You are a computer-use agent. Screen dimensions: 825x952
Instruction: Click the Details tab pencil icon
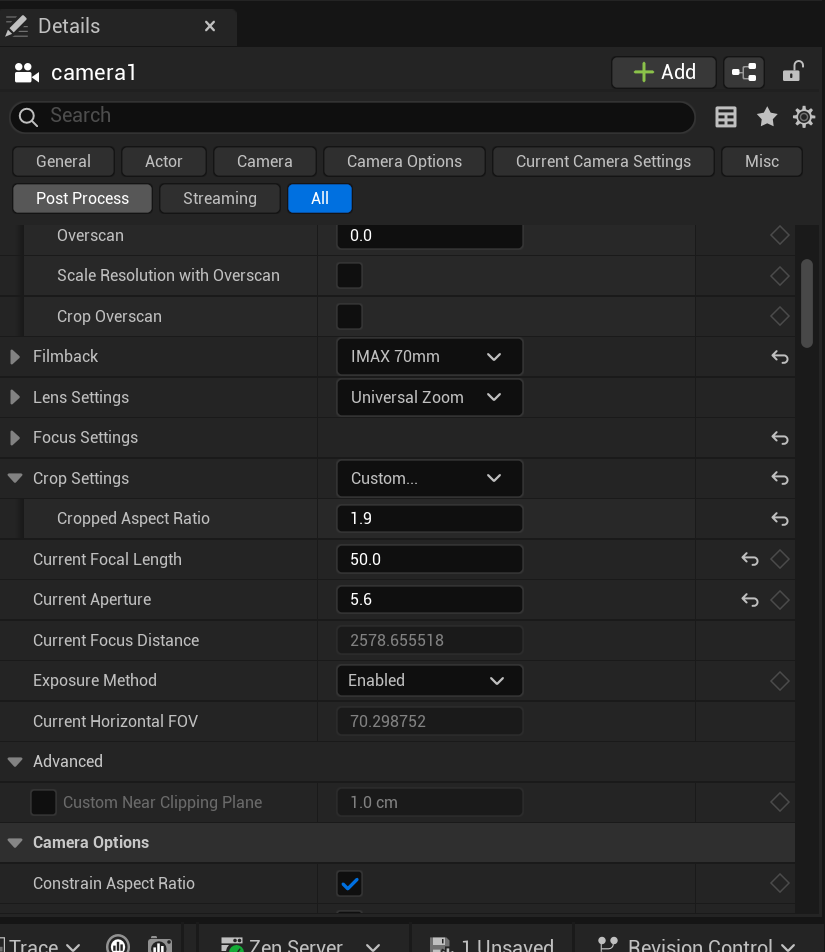(16, 26)
